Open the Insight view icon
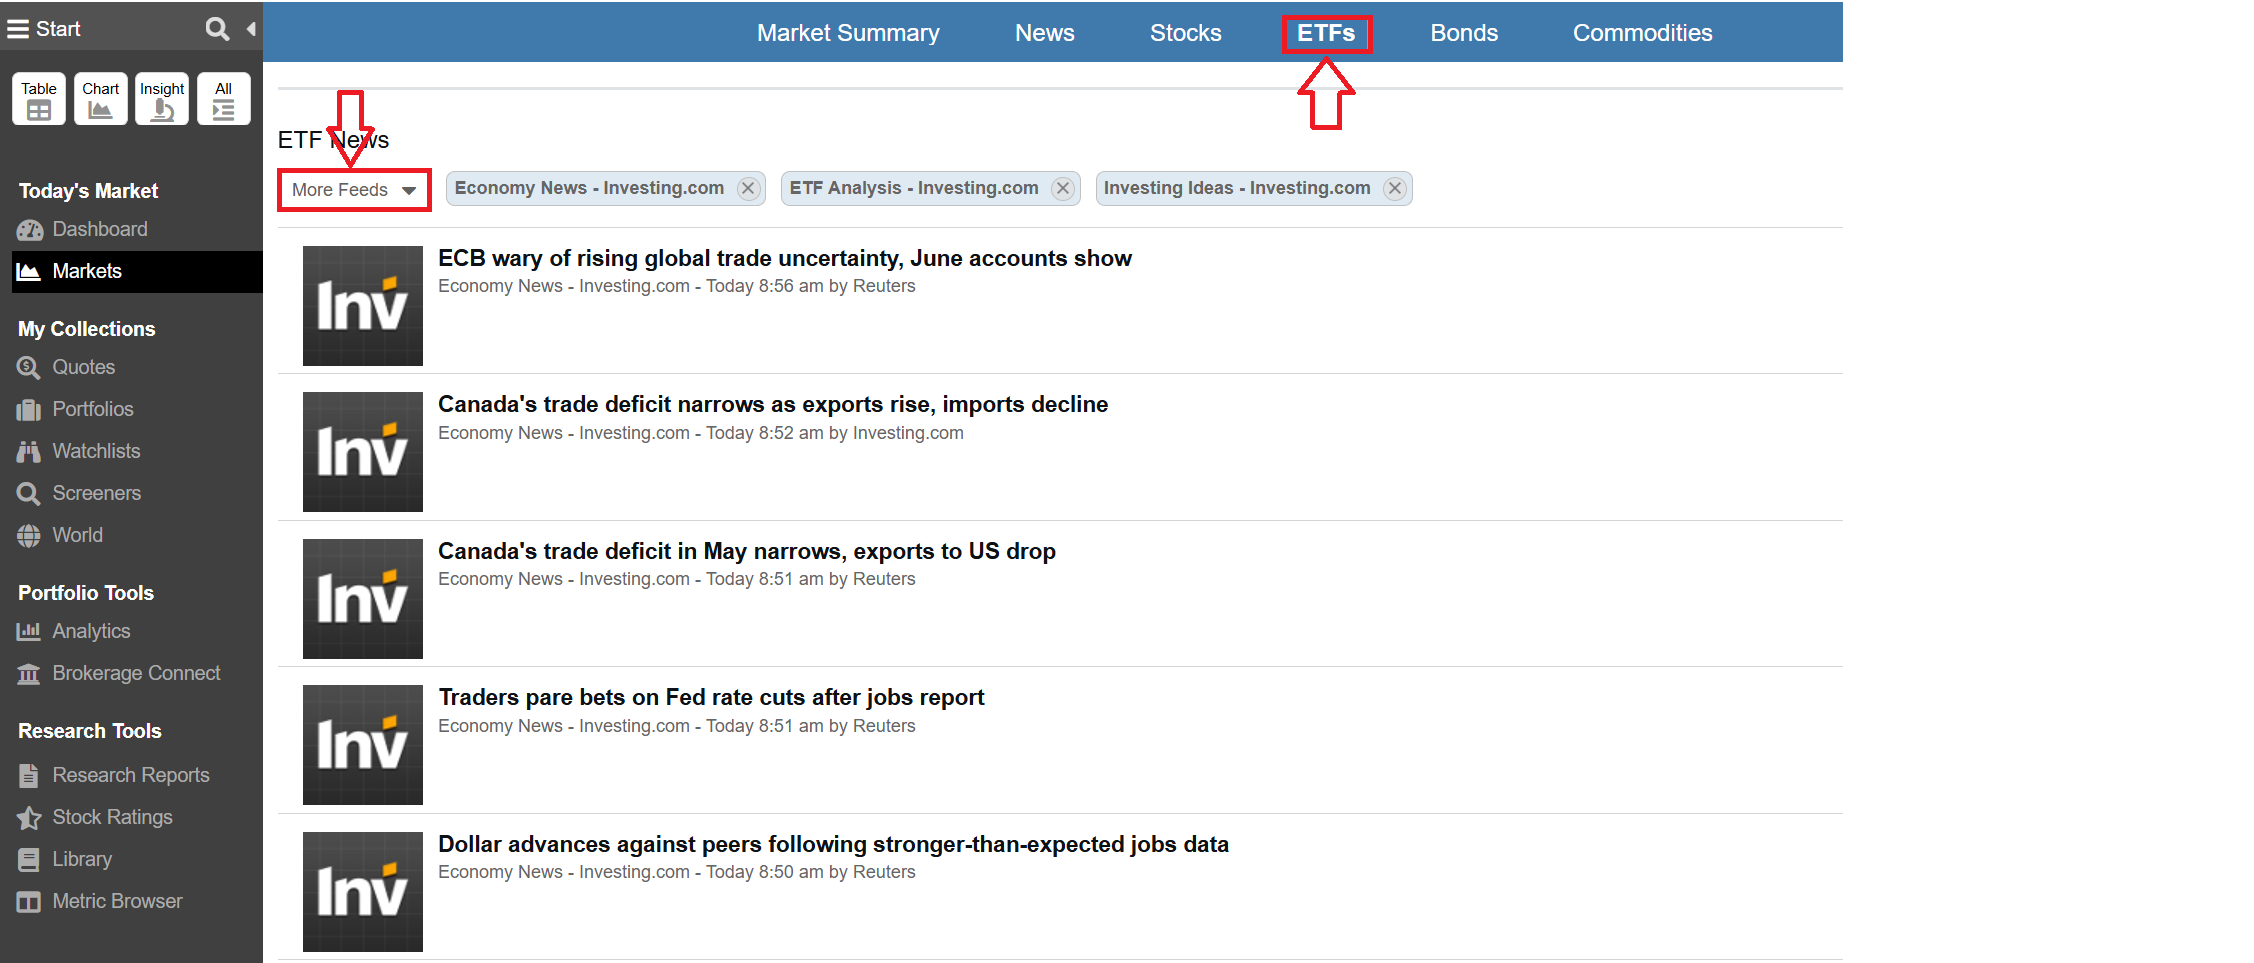The height and width of the screenshot is (963, 2254). click(x=162, y=99)
